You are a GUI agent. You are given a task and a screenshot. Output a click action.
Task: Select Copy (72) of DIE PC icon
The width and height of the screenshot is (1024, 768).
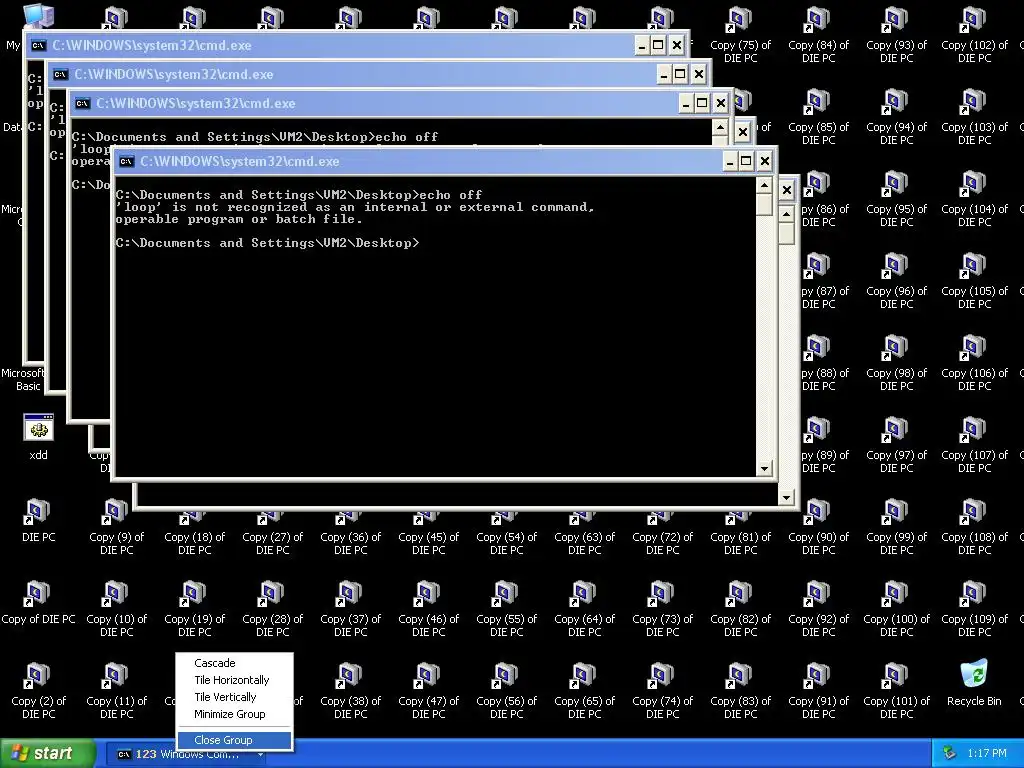point(662,534)
